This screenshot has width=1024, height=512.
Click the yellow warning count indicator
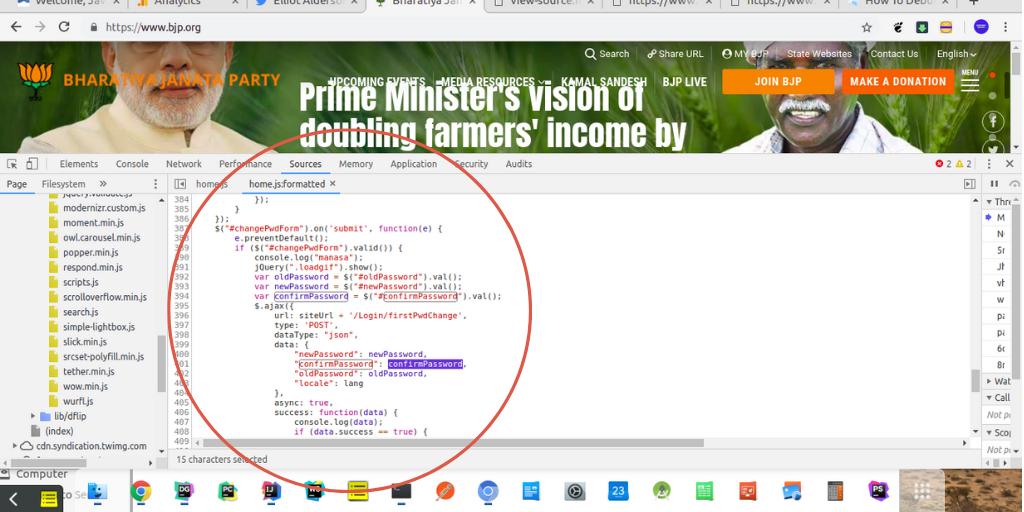point(963,164)
